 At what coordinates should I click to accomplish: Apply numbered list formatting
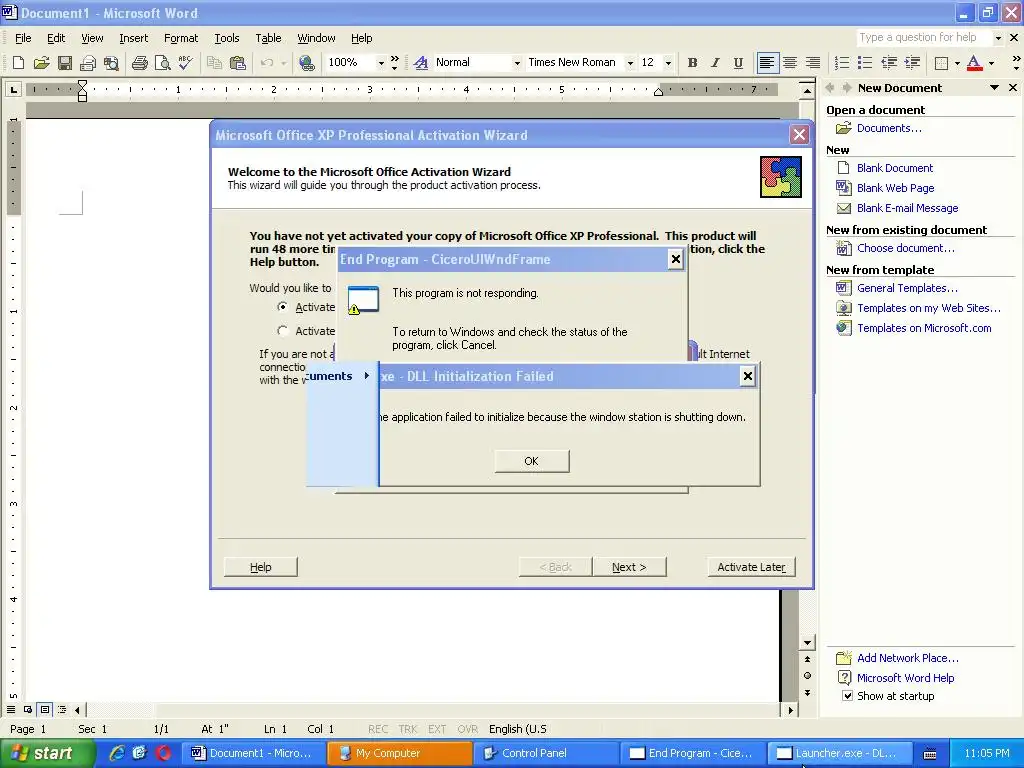coord(842,63)
